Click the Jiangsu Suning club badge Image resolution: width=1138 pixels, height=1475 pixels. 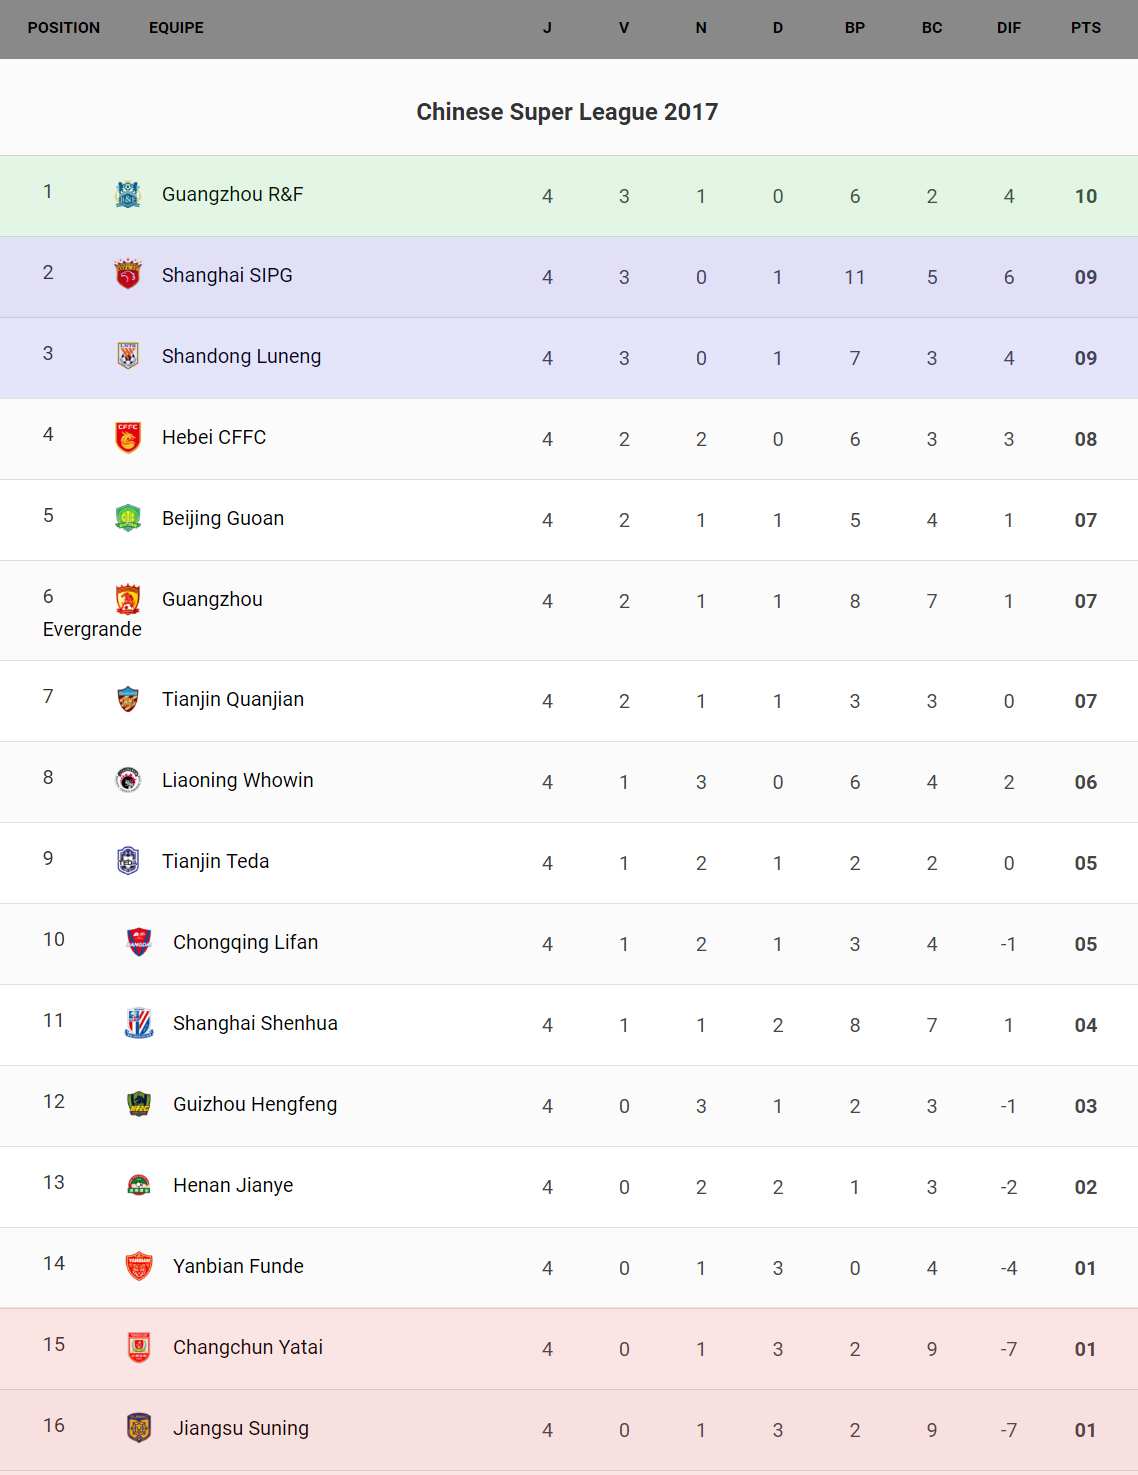coord(139,1428)
